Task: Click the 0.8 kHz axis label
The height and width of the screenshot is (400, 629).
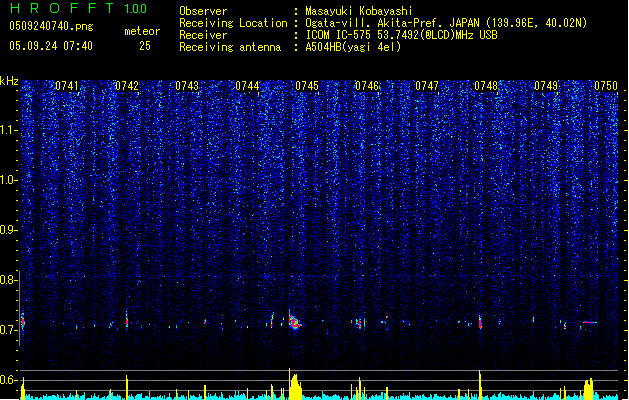Action: [8, 280]
